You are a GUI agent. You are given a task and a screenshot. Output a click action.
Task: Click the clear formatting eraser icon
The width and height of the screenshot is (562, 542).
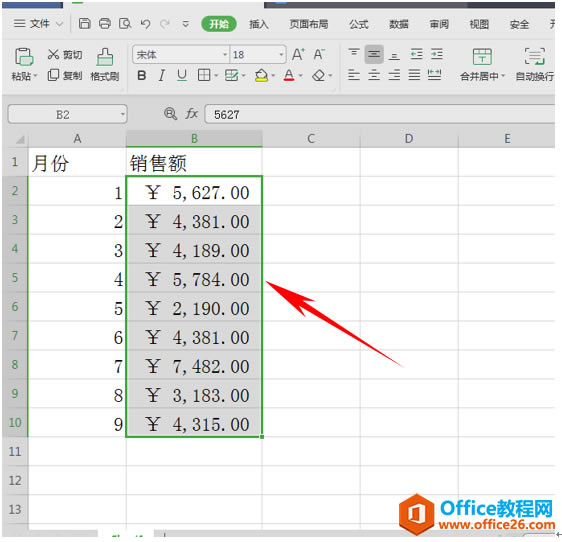click(319, 76)
